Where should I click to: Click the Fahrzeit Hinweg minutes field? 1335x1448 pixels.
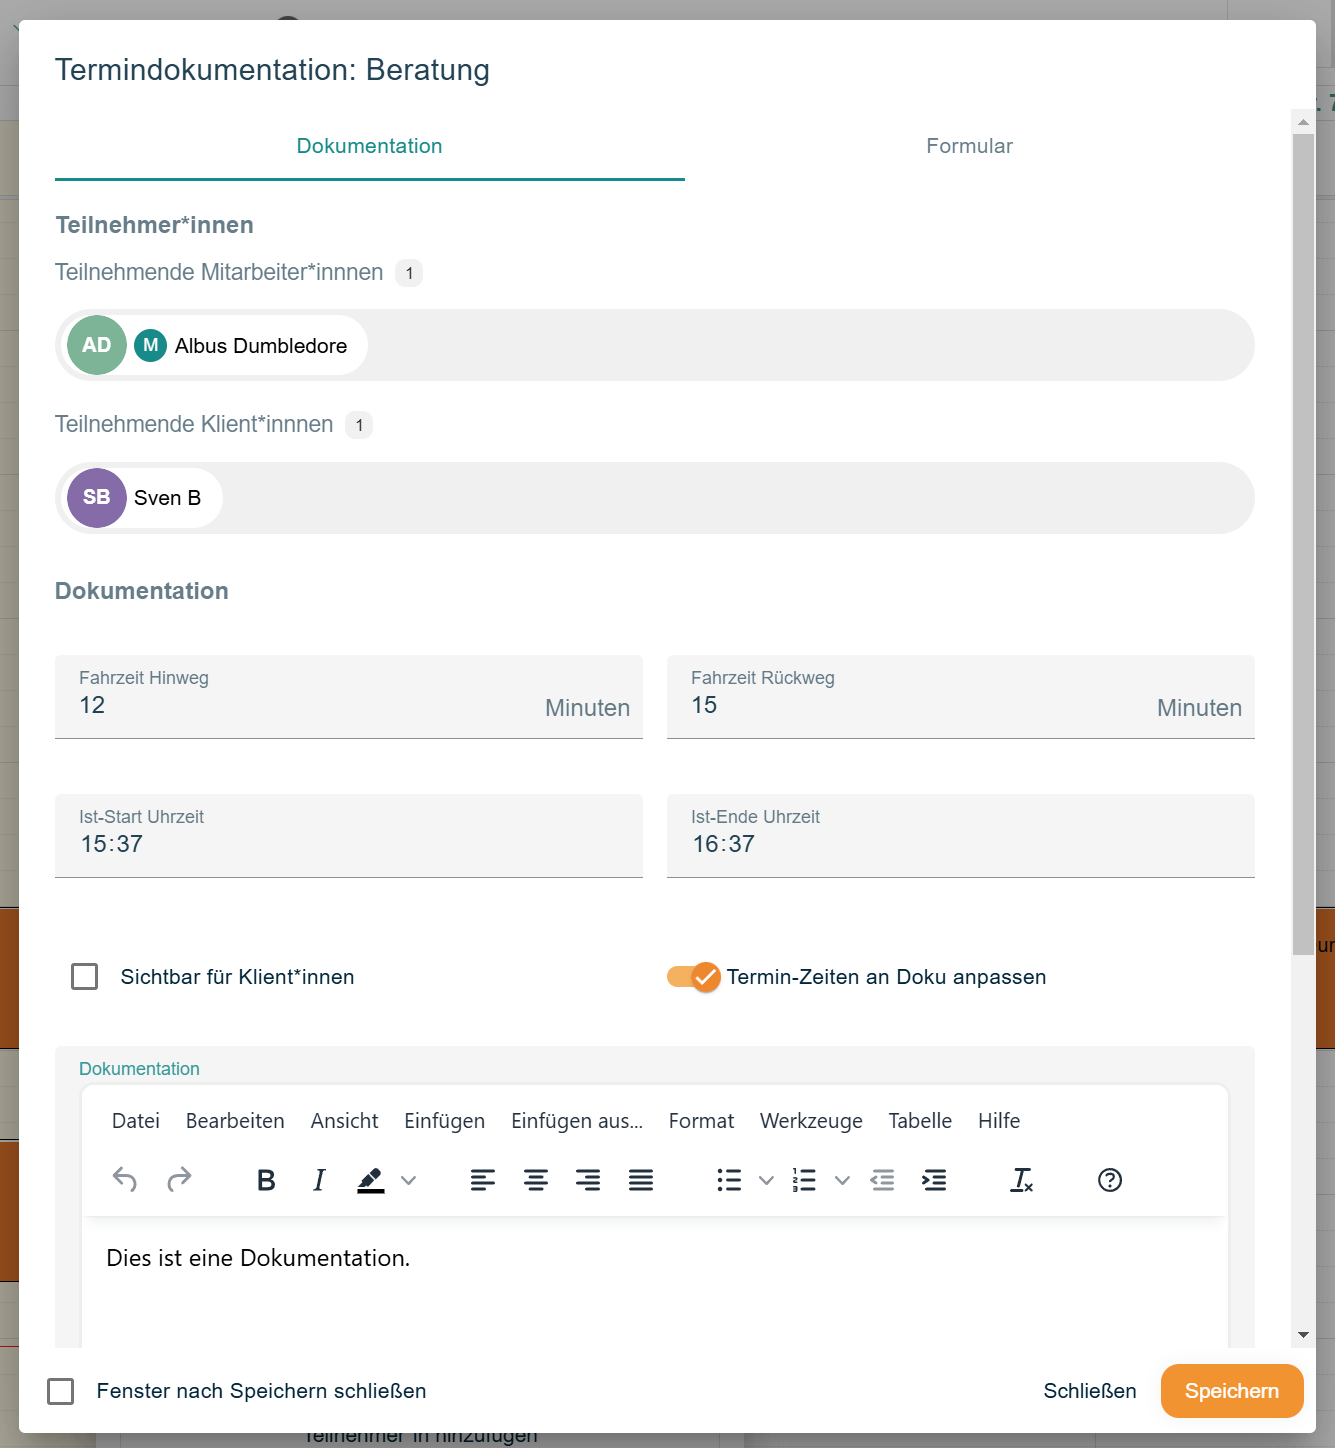coord(300,705)
